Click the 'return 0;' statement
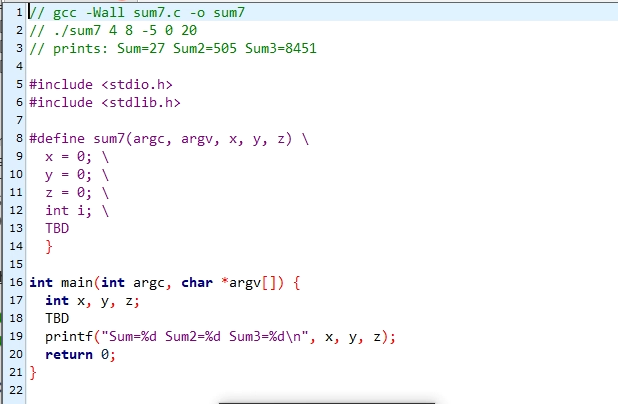This screenshot has width=618, height=404. pyautogui.click(x=80, y=354)
